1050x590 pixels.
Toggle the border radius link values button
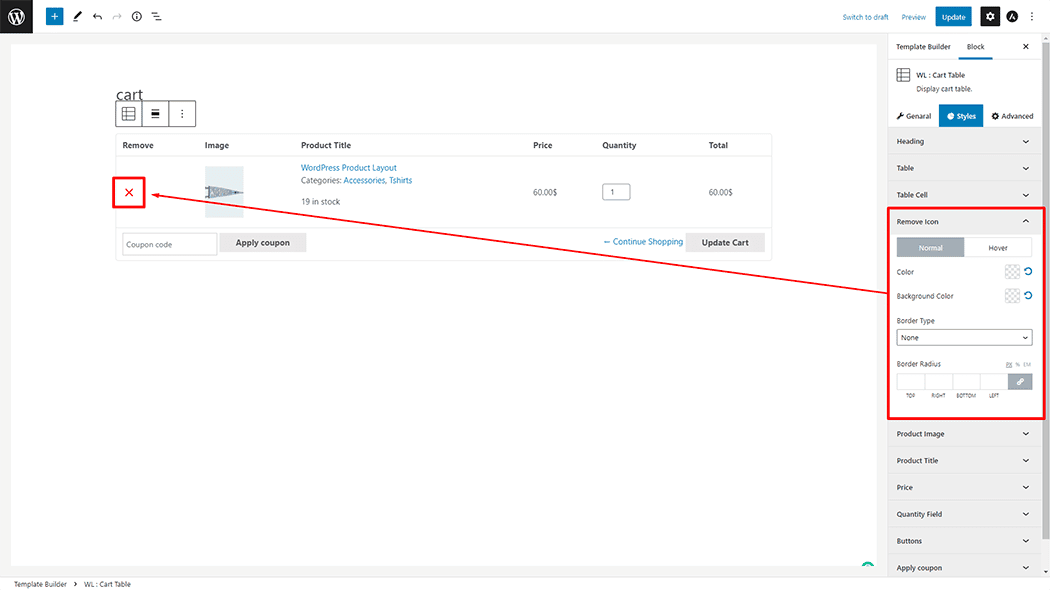[x=1020, y=381]
